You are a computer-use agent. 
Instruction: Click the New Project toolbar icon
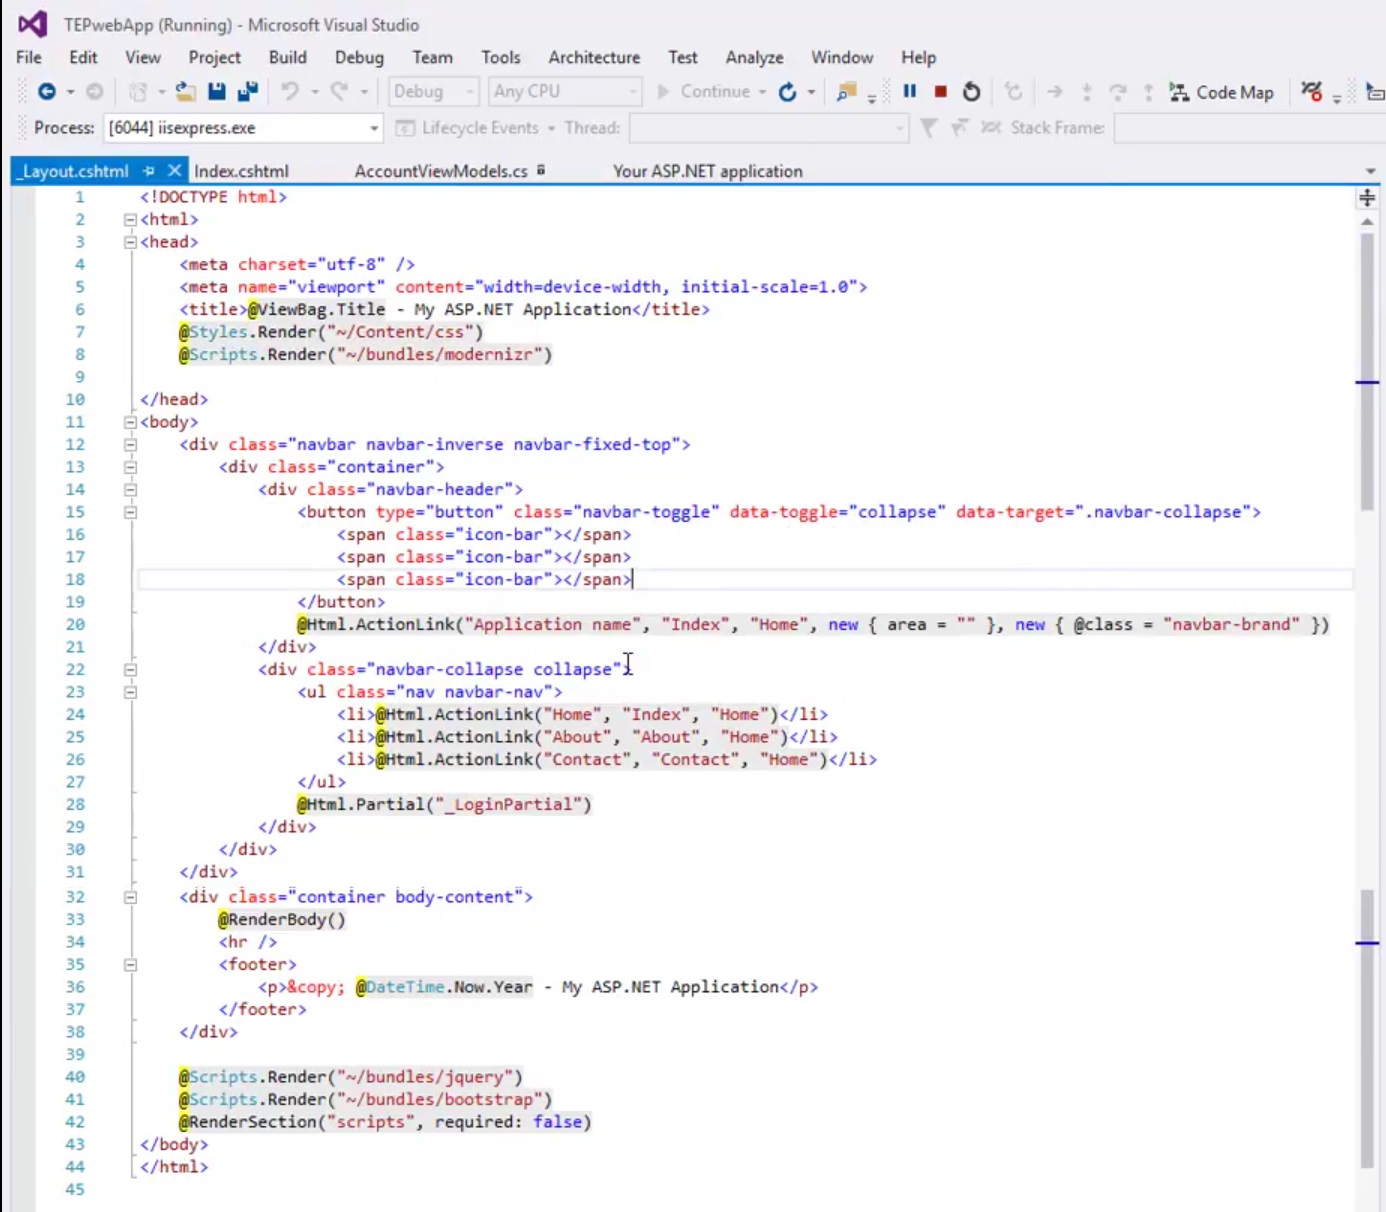point(138,92)
